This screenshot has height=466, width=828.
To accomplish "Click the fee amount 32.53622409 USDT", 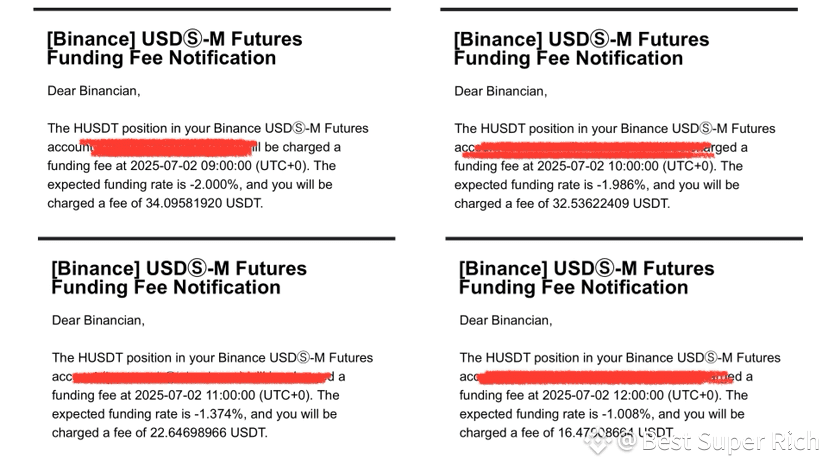I will [611, 203].
